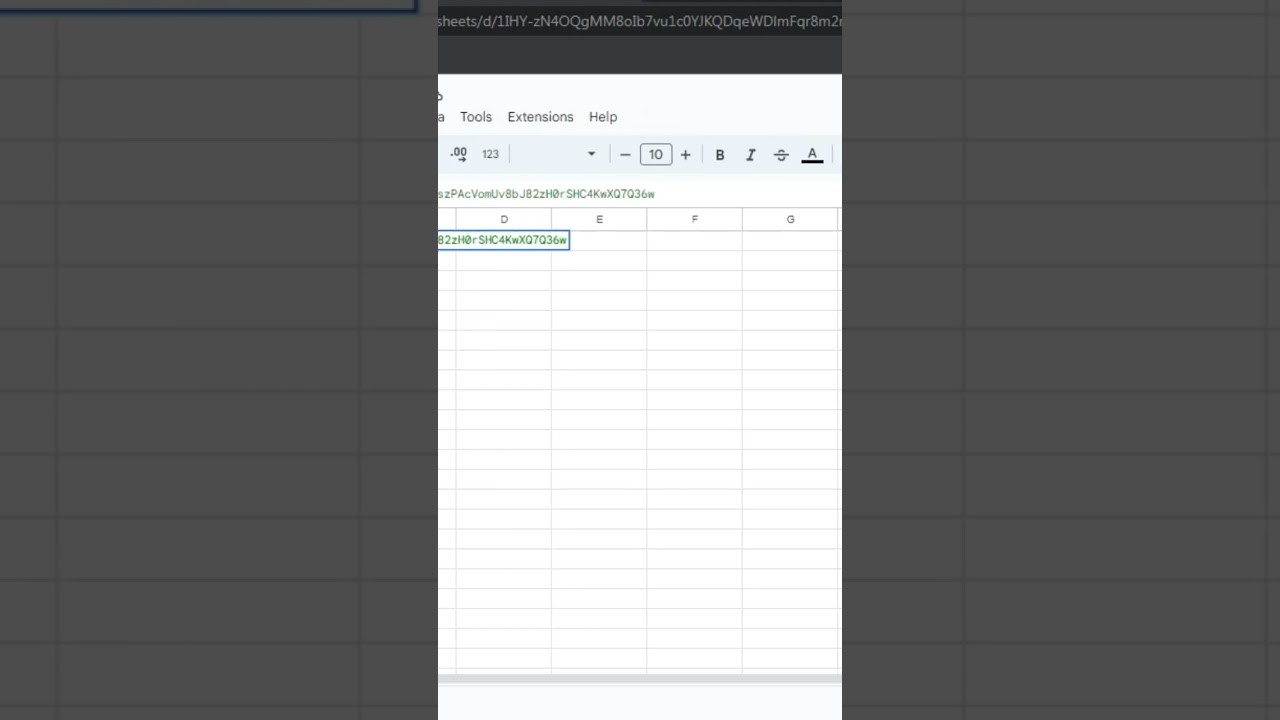This screenshot has height=720, width=1280.
Task: Decrease font size with minus button
Action: (625, 155)
